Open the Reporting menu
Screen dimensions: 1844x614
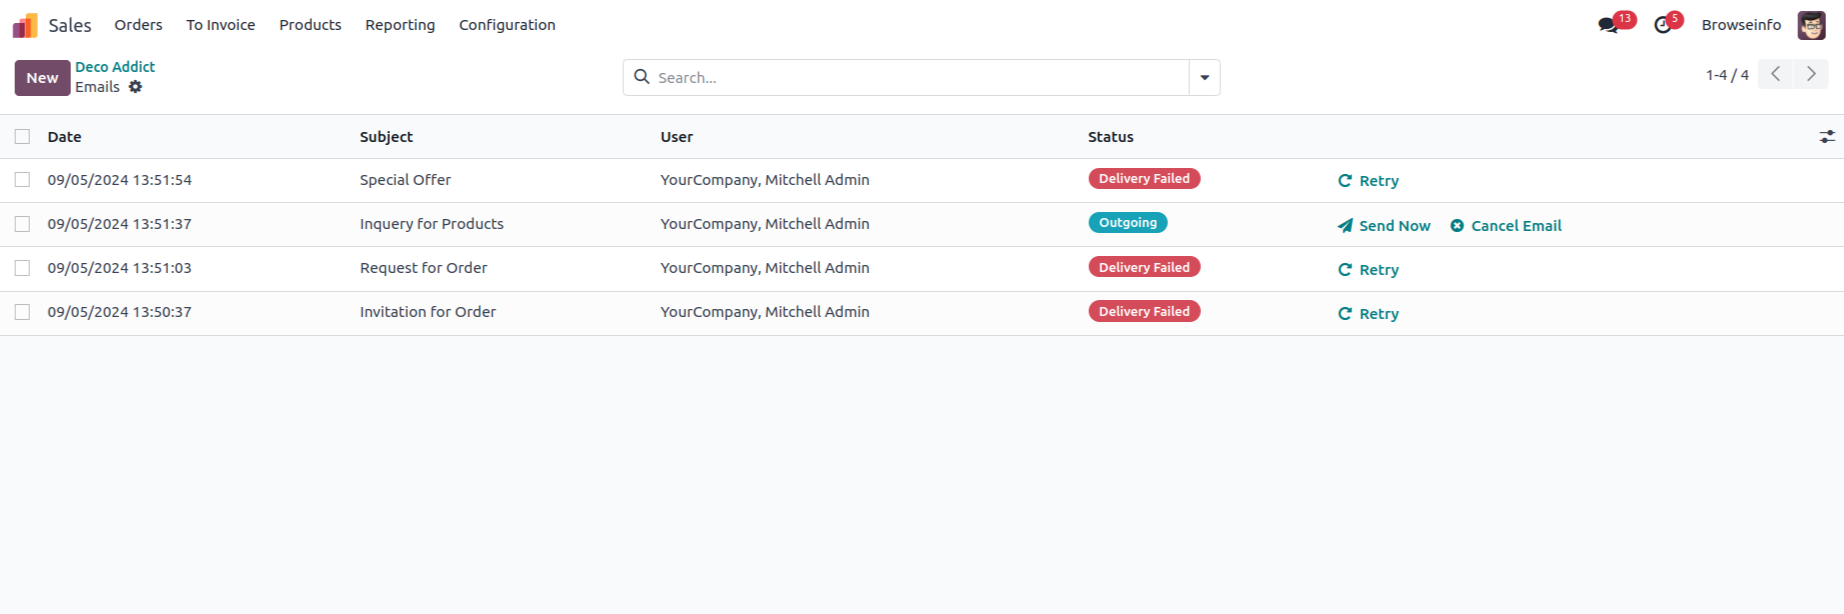click(x=400, y=25)
